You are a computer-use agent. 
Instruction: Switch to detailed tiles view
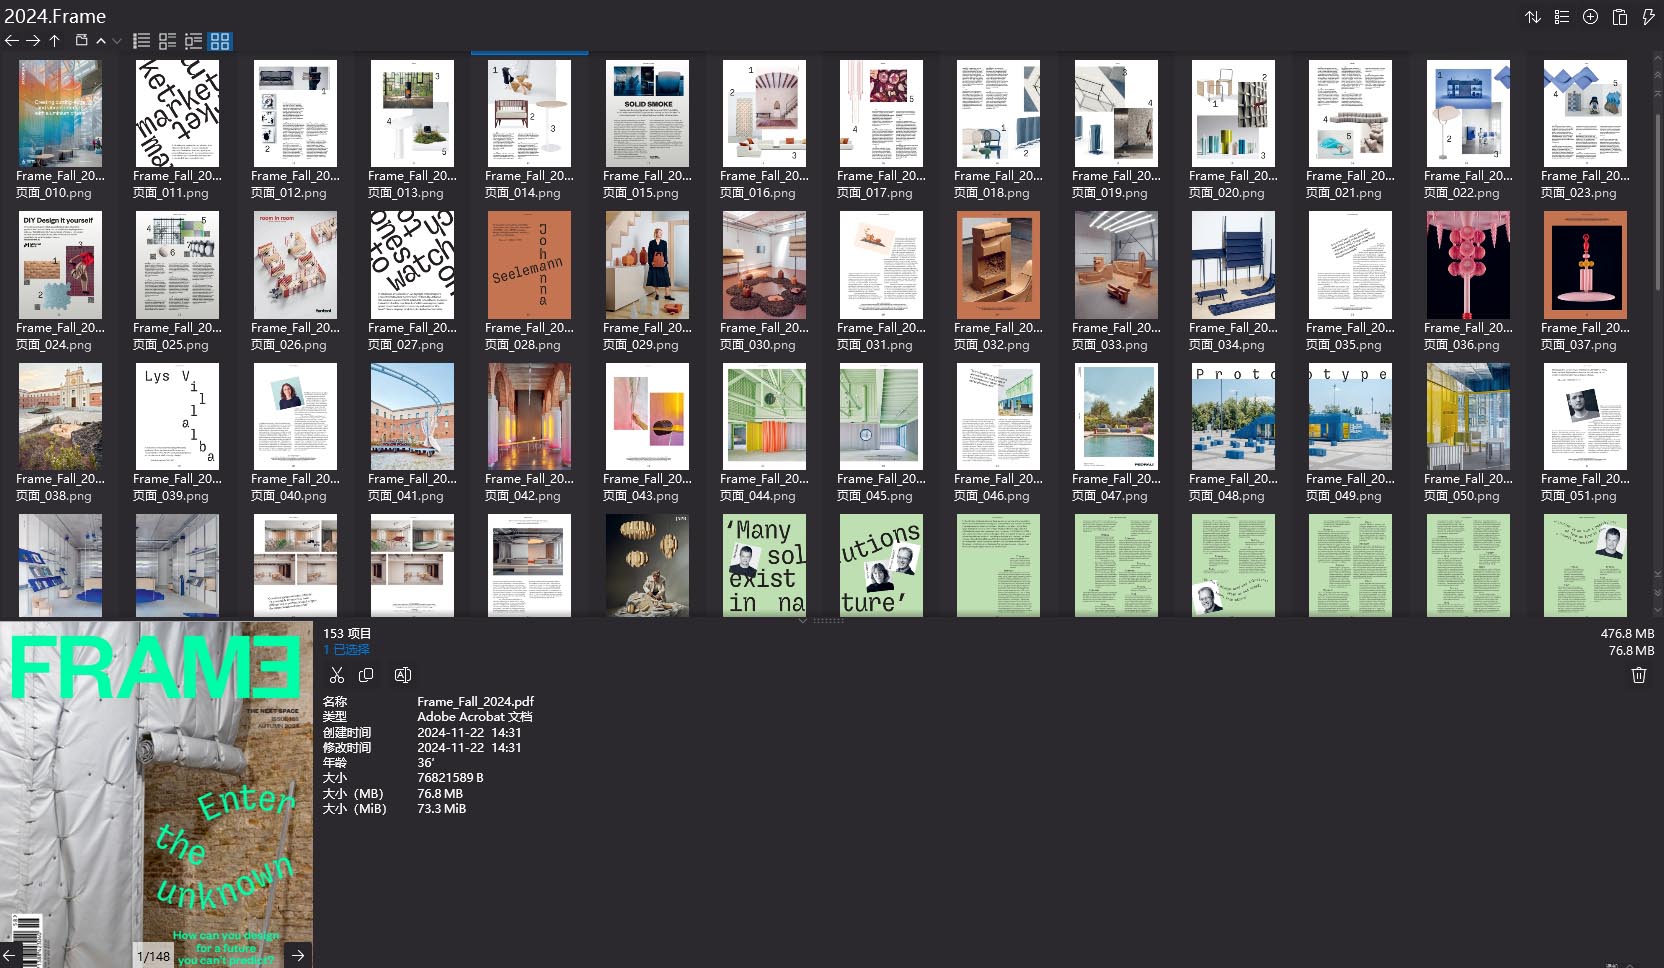point(194,41)
